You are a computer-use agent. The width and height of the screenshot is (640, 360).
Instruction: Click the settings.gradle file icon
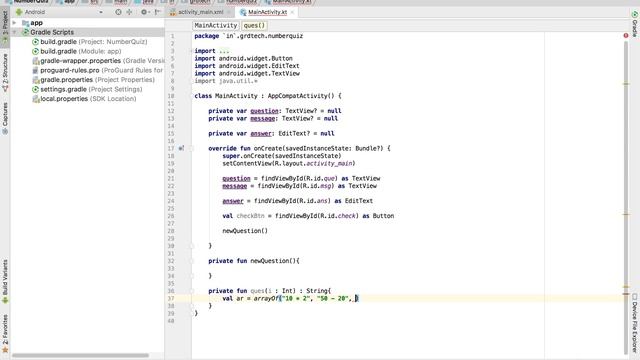(x=36, y=89)
